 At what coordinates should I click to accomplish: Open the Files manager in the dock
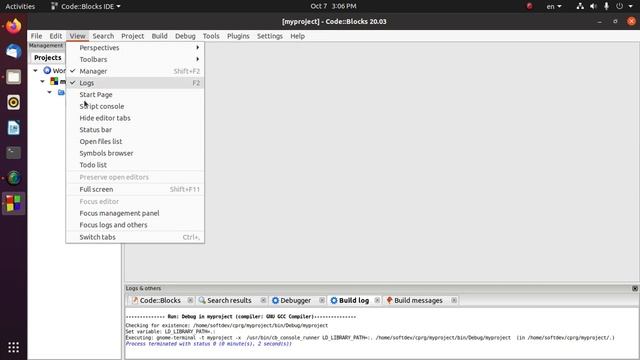(13, 77)
